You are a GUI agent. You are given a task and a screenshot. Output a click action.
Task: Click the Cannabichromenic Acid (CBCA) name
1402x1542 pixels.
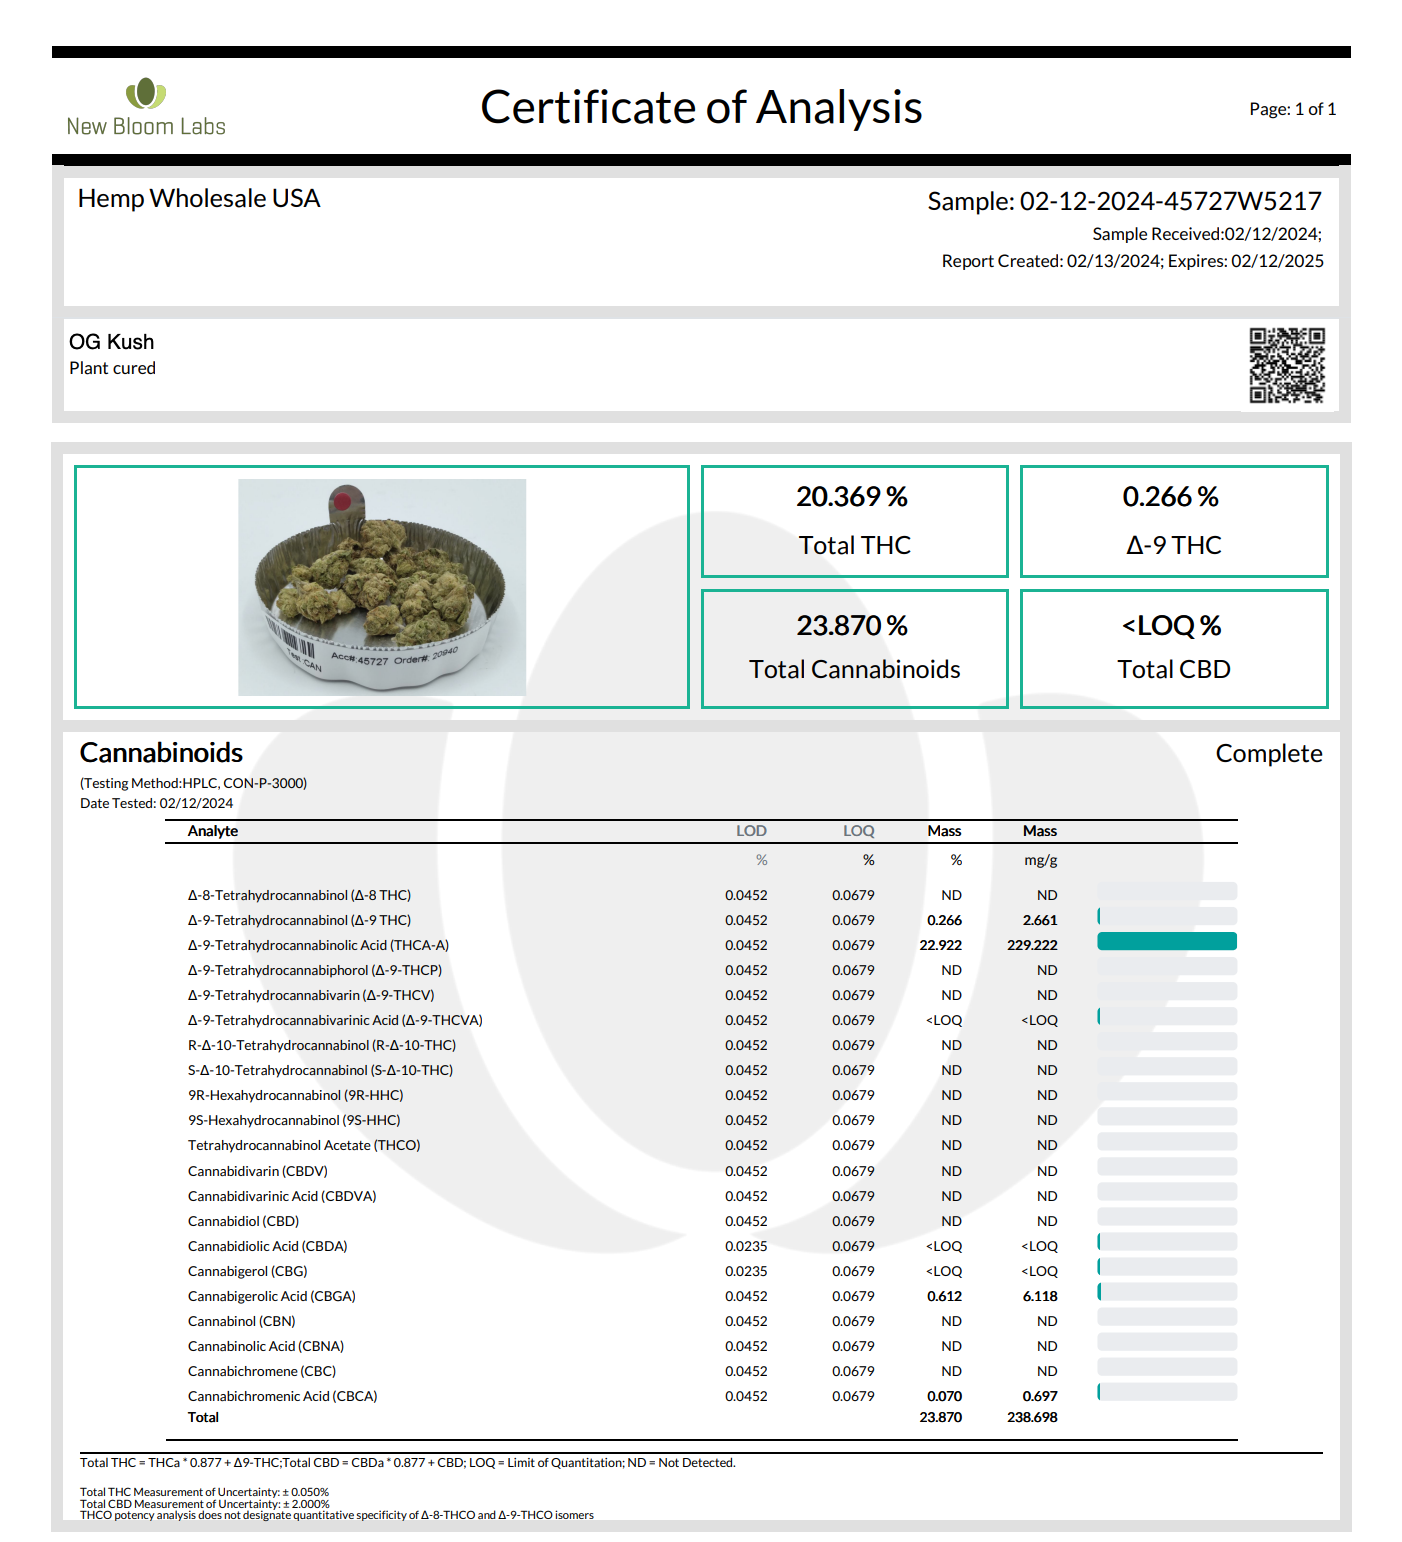click(x=283, y=1396)
